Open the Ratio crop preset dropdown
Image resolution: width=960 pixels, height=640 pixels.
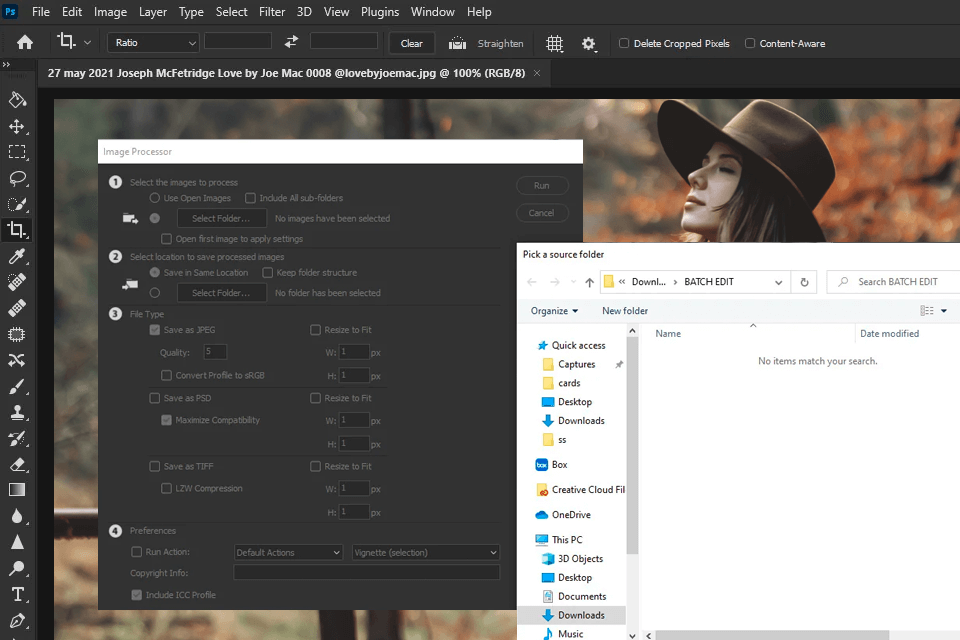[153, 43]
